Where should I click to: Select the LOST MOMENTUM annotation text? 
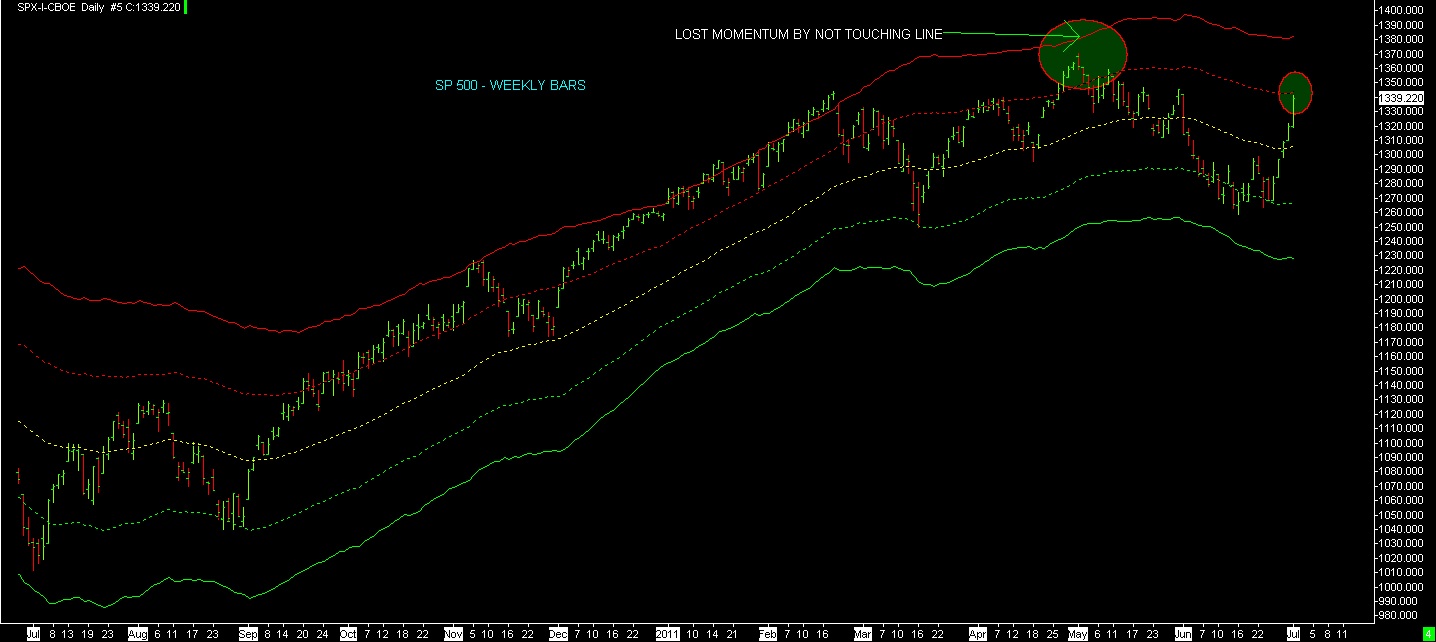click(x=808, y=35)
